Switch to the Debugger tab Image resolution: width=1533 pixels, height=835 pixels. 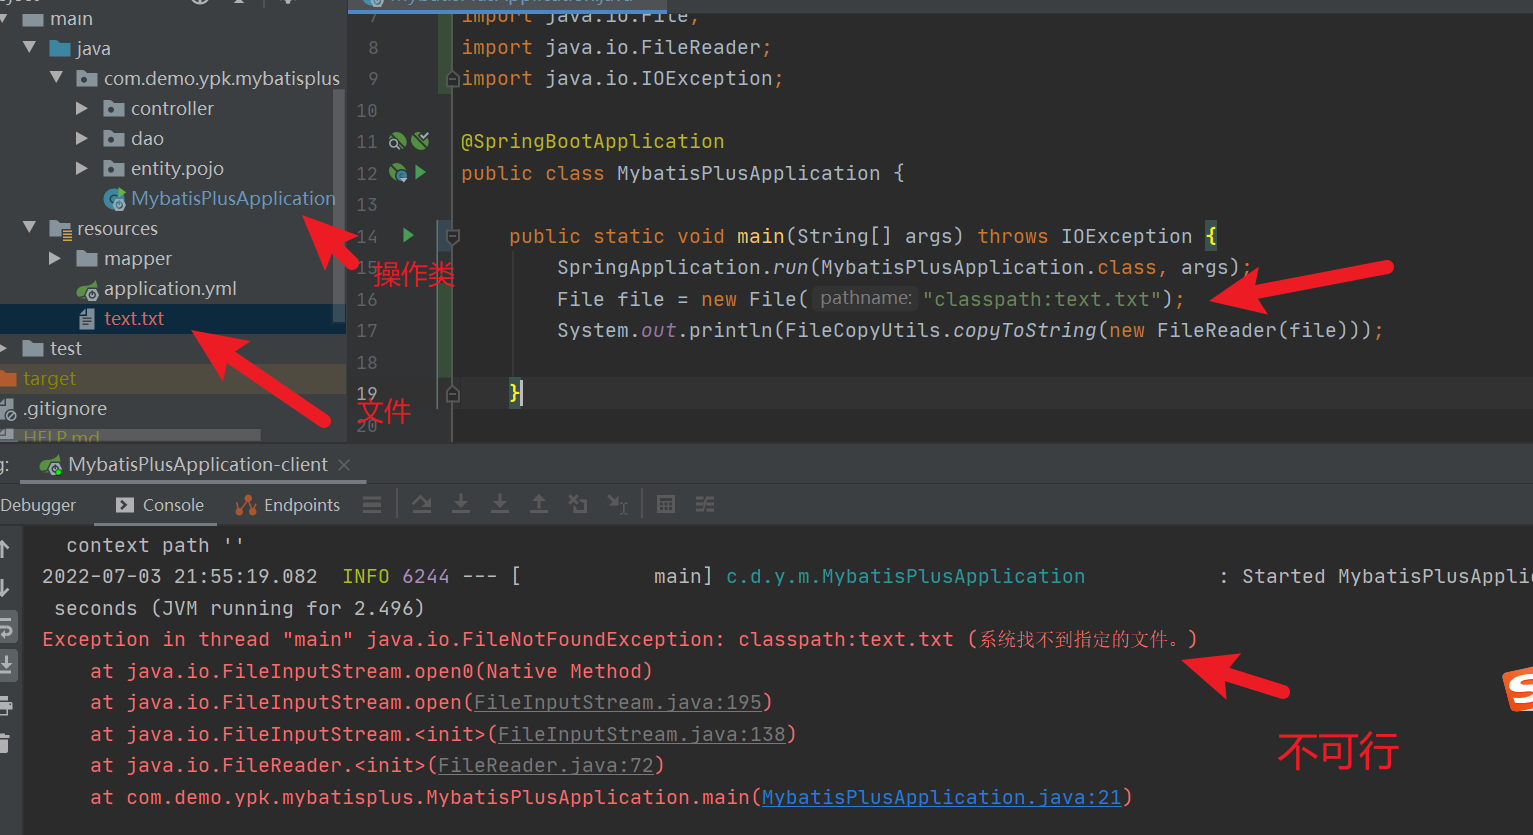coord(38,505)
